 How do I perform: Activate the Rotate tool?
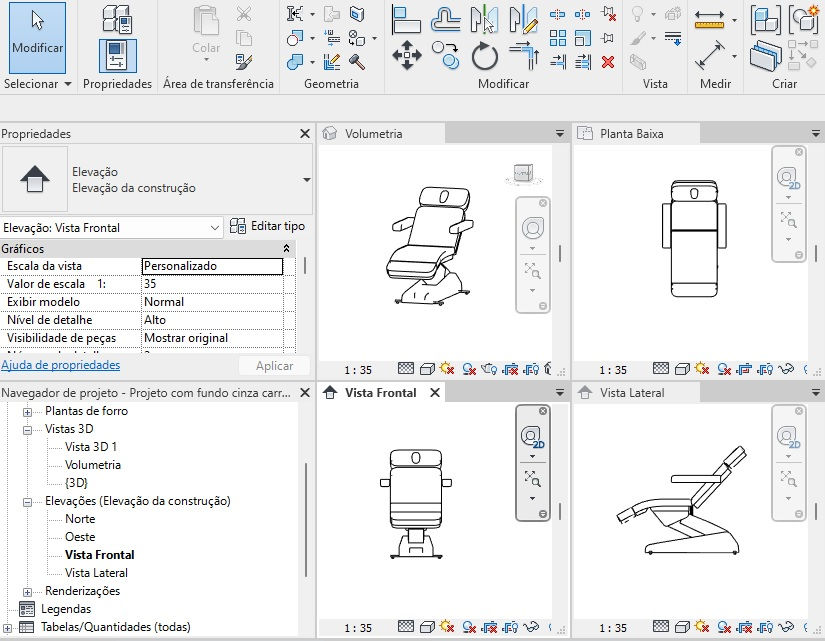tap(485, 55)
